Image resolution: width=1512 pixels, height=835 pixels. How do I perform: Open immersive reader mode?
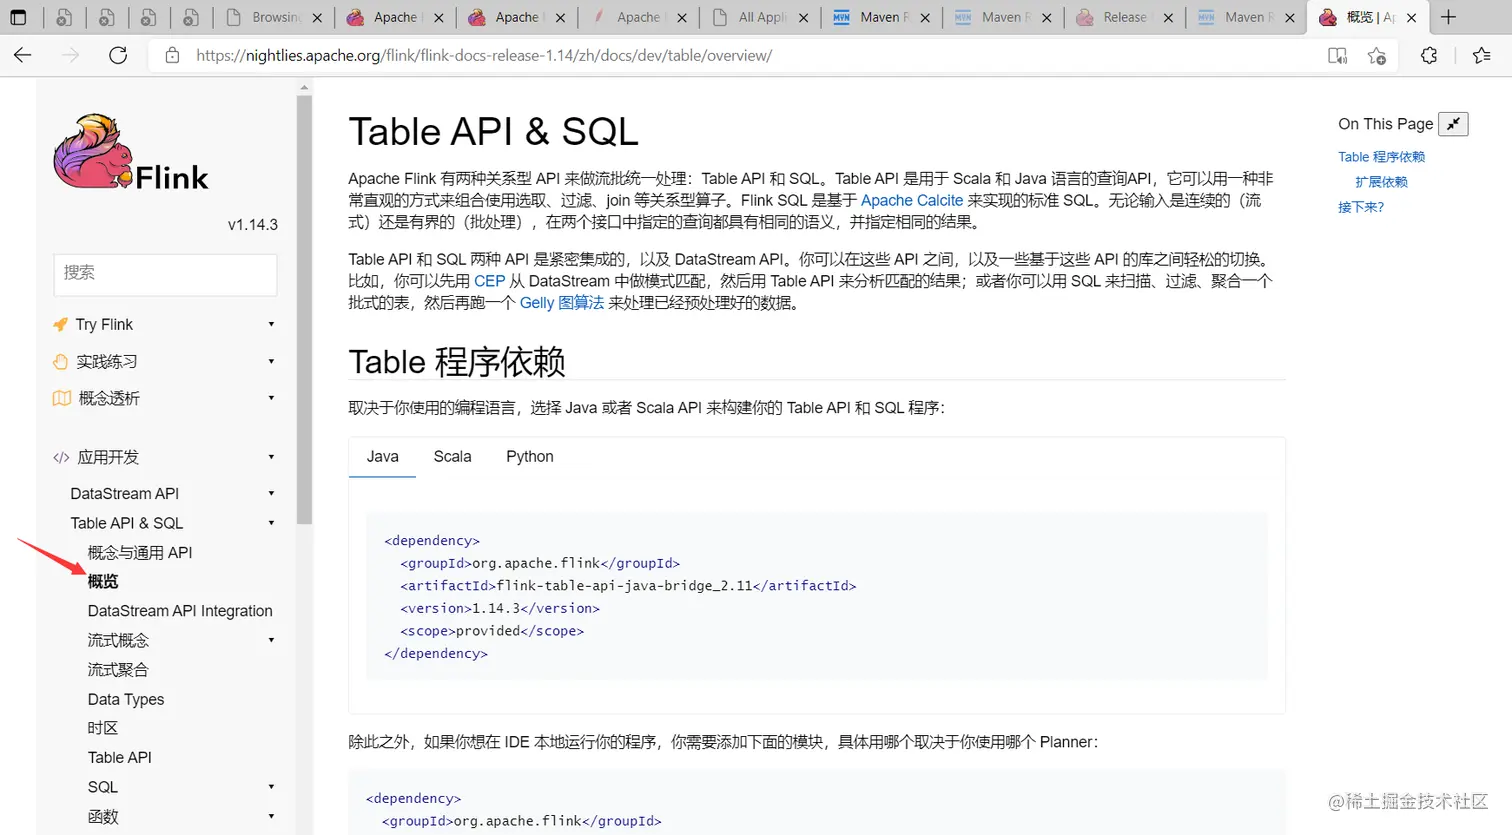click(x=1337, y=56)
